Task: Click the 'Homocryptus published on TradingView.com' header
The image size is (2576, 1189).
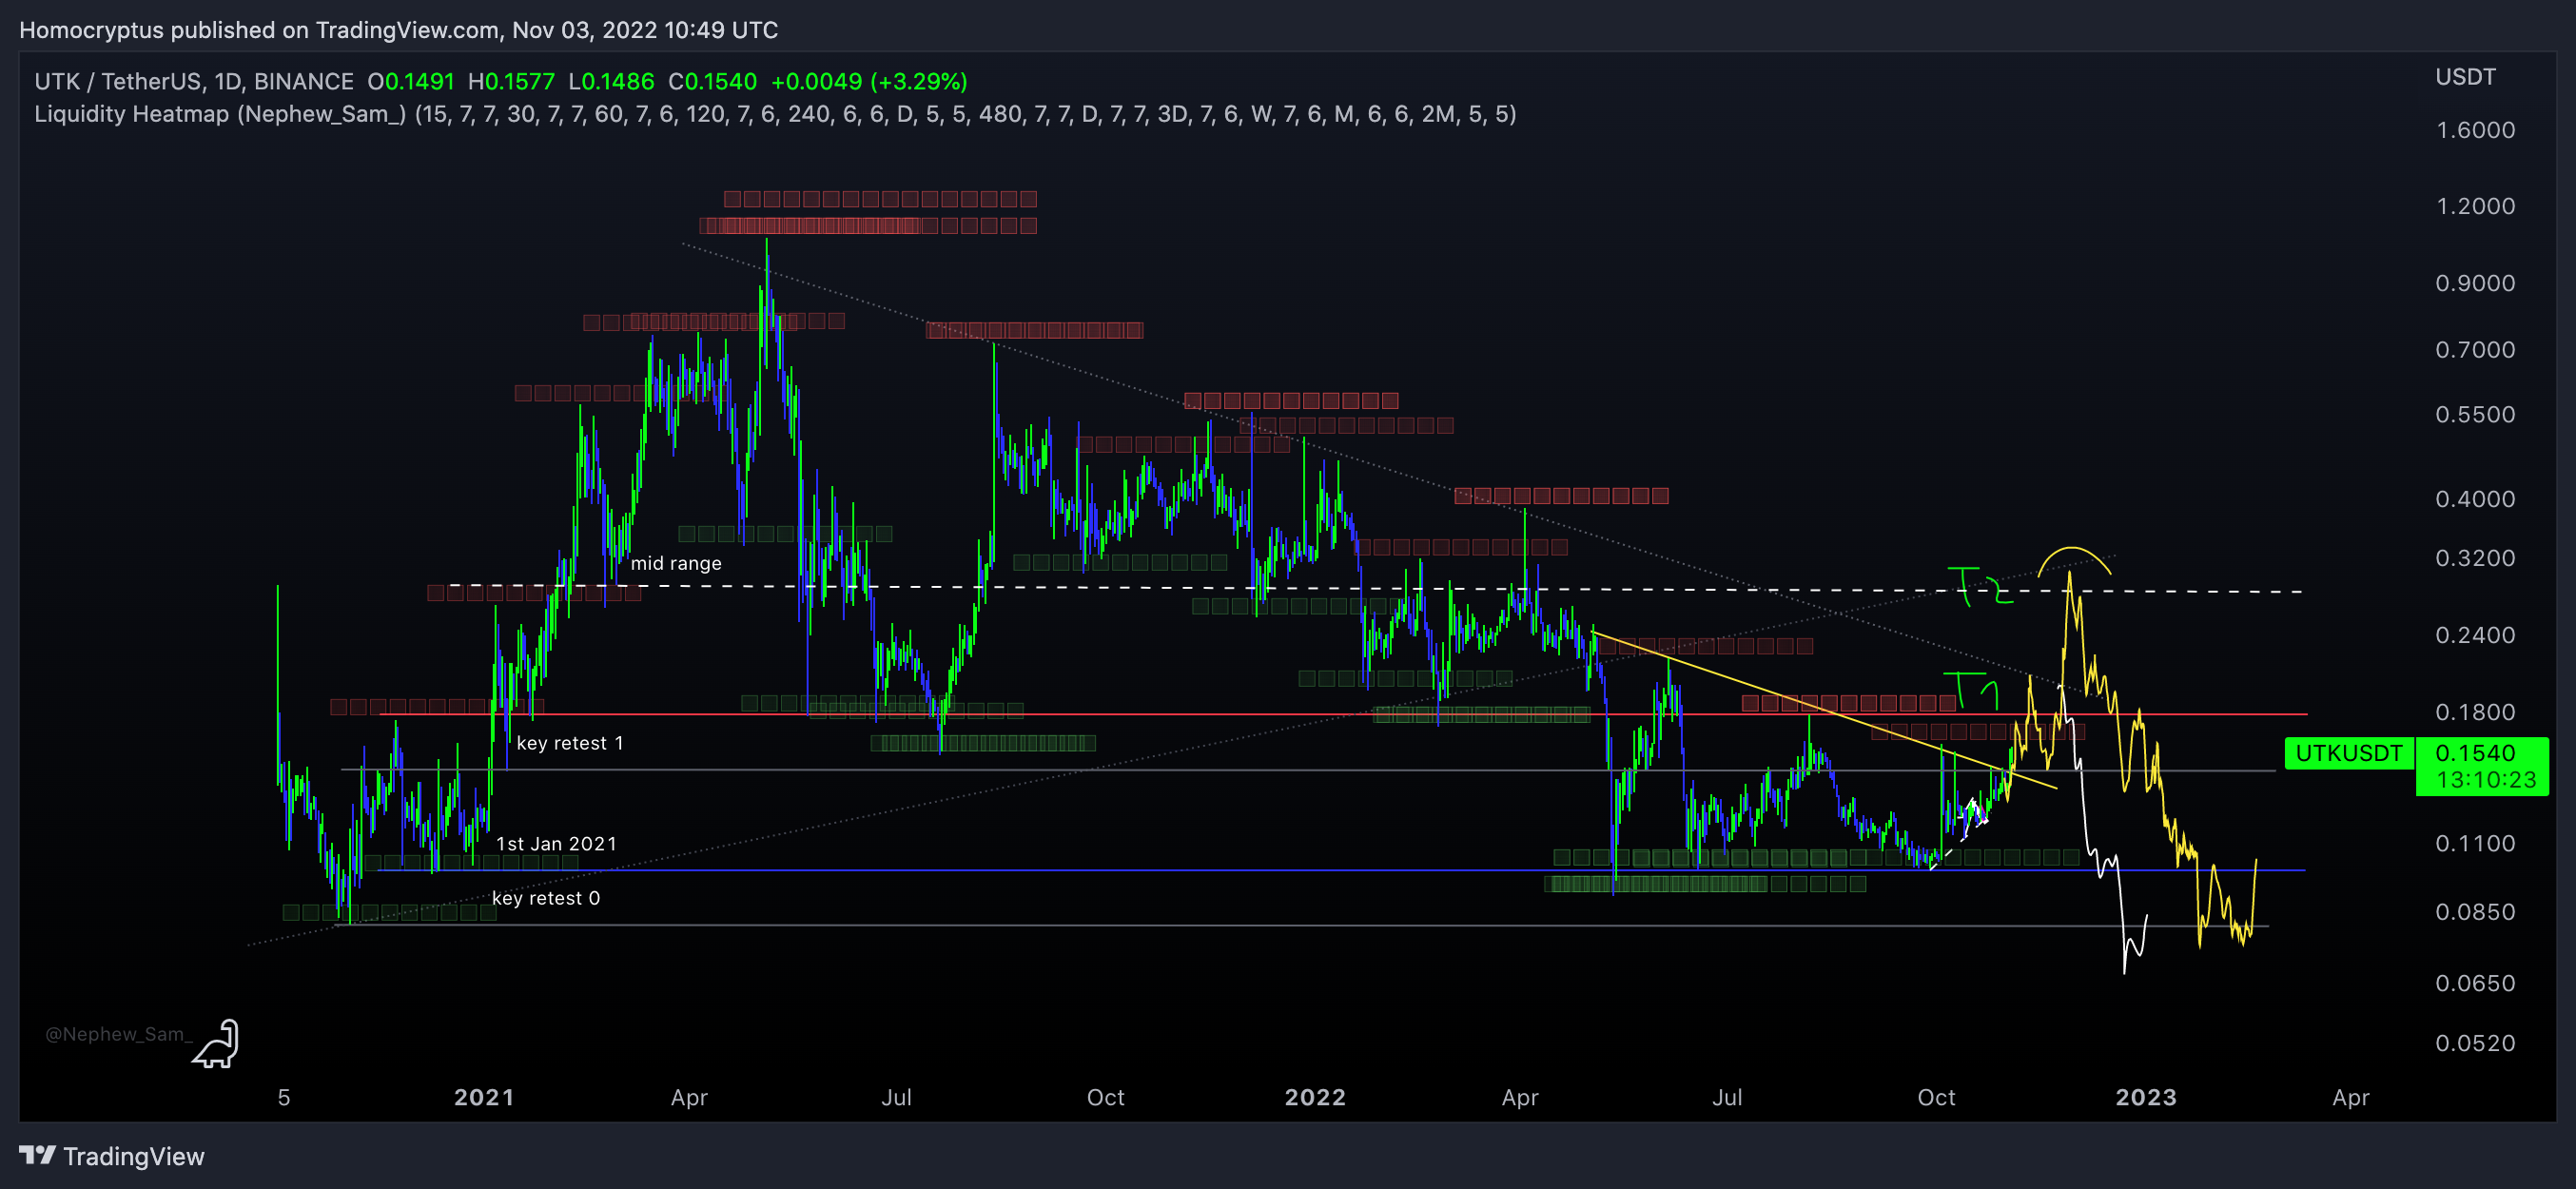Action: pyautogui.click(x=259, y=30)
